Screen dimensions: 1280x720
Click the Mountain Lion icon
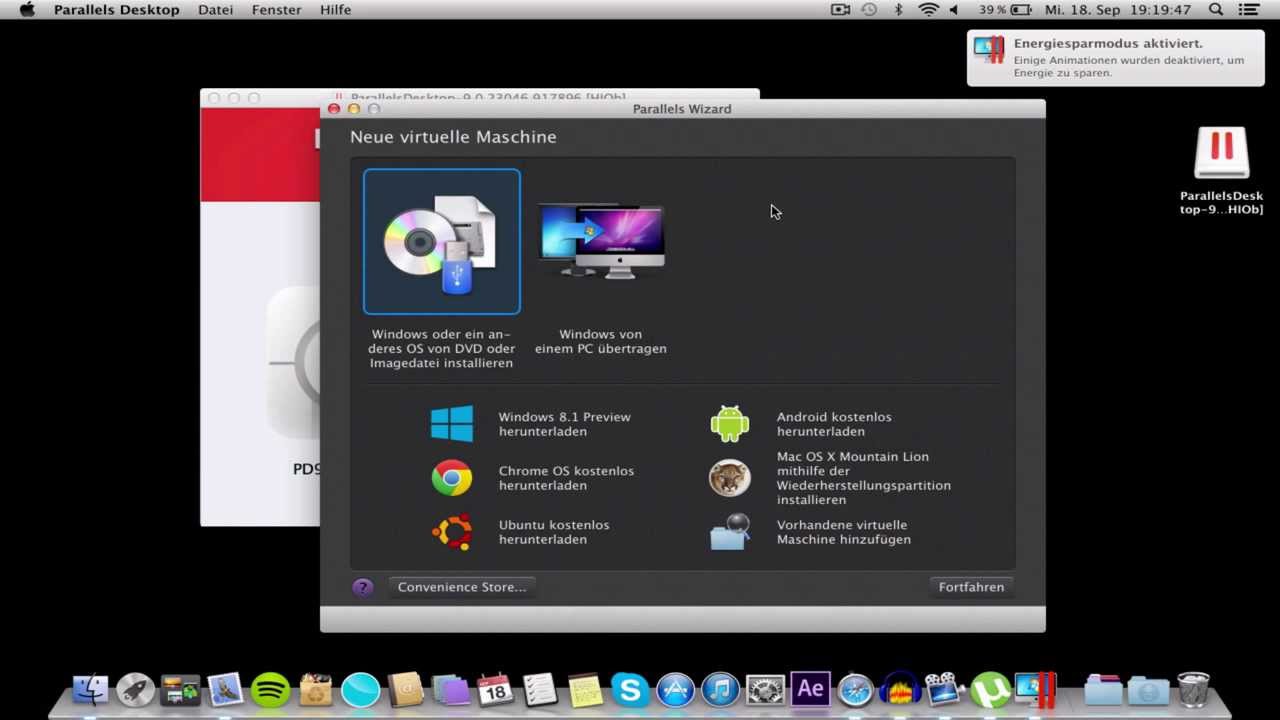coord(730,478)
